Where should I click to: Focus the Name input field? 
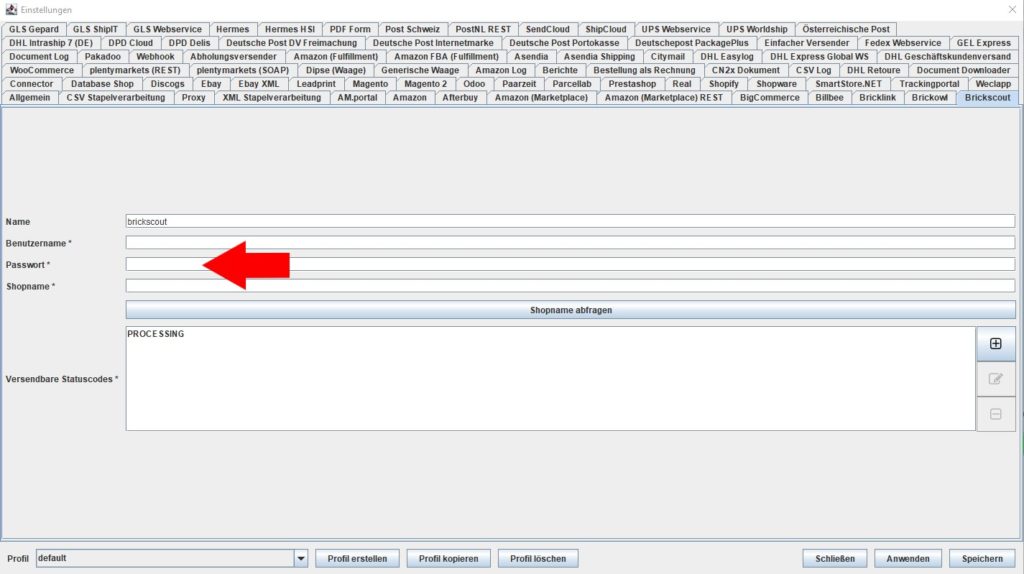(x=570, y=221)
